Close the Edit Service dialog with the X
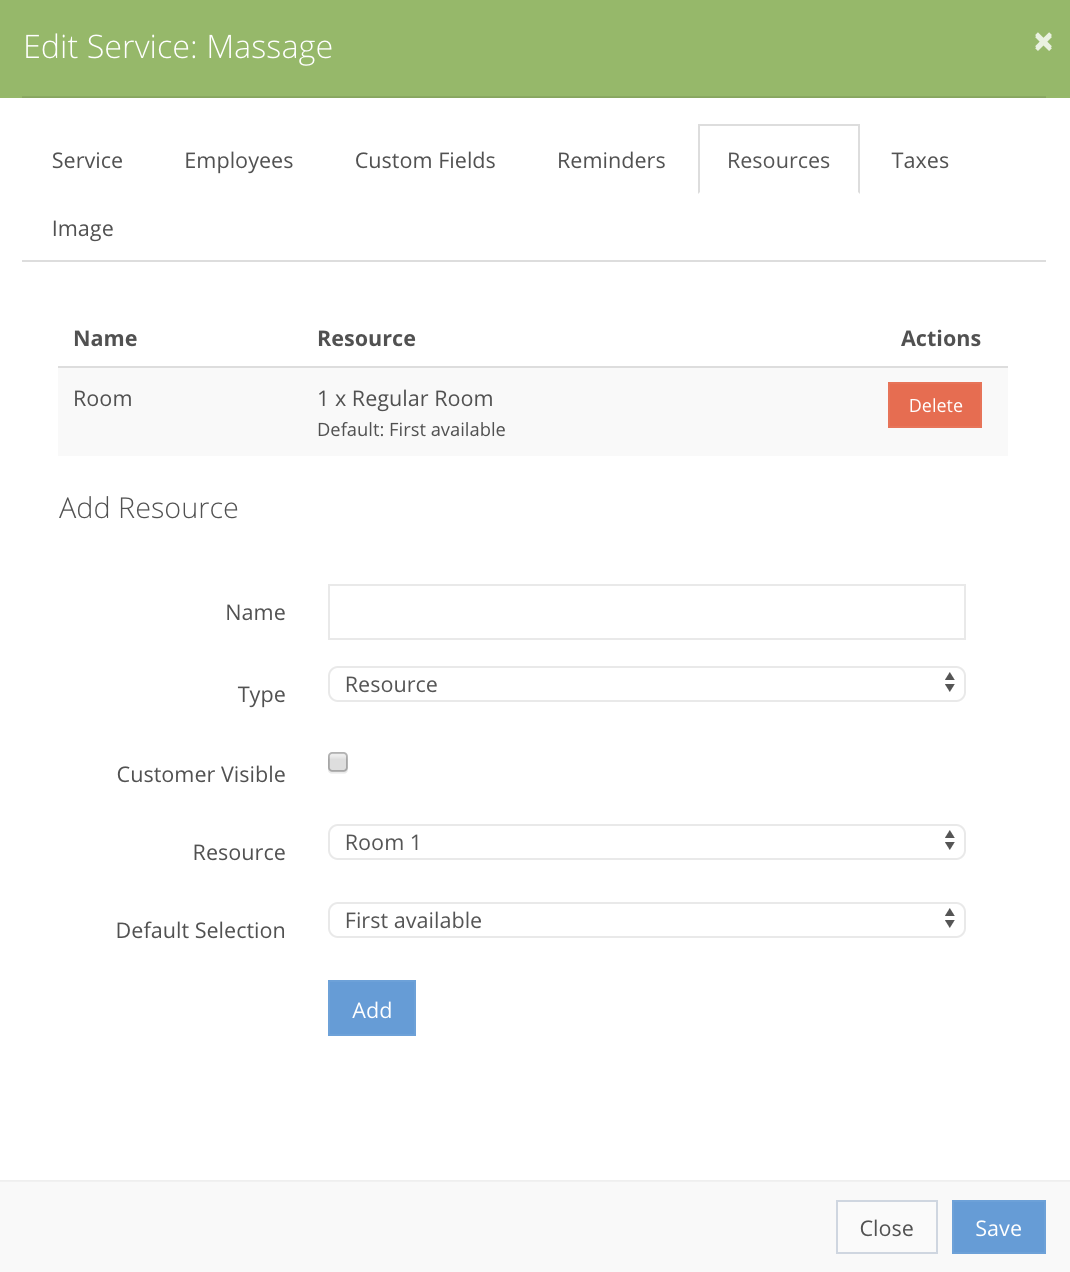The image size is (1070, 1272). coord(1043,42)
